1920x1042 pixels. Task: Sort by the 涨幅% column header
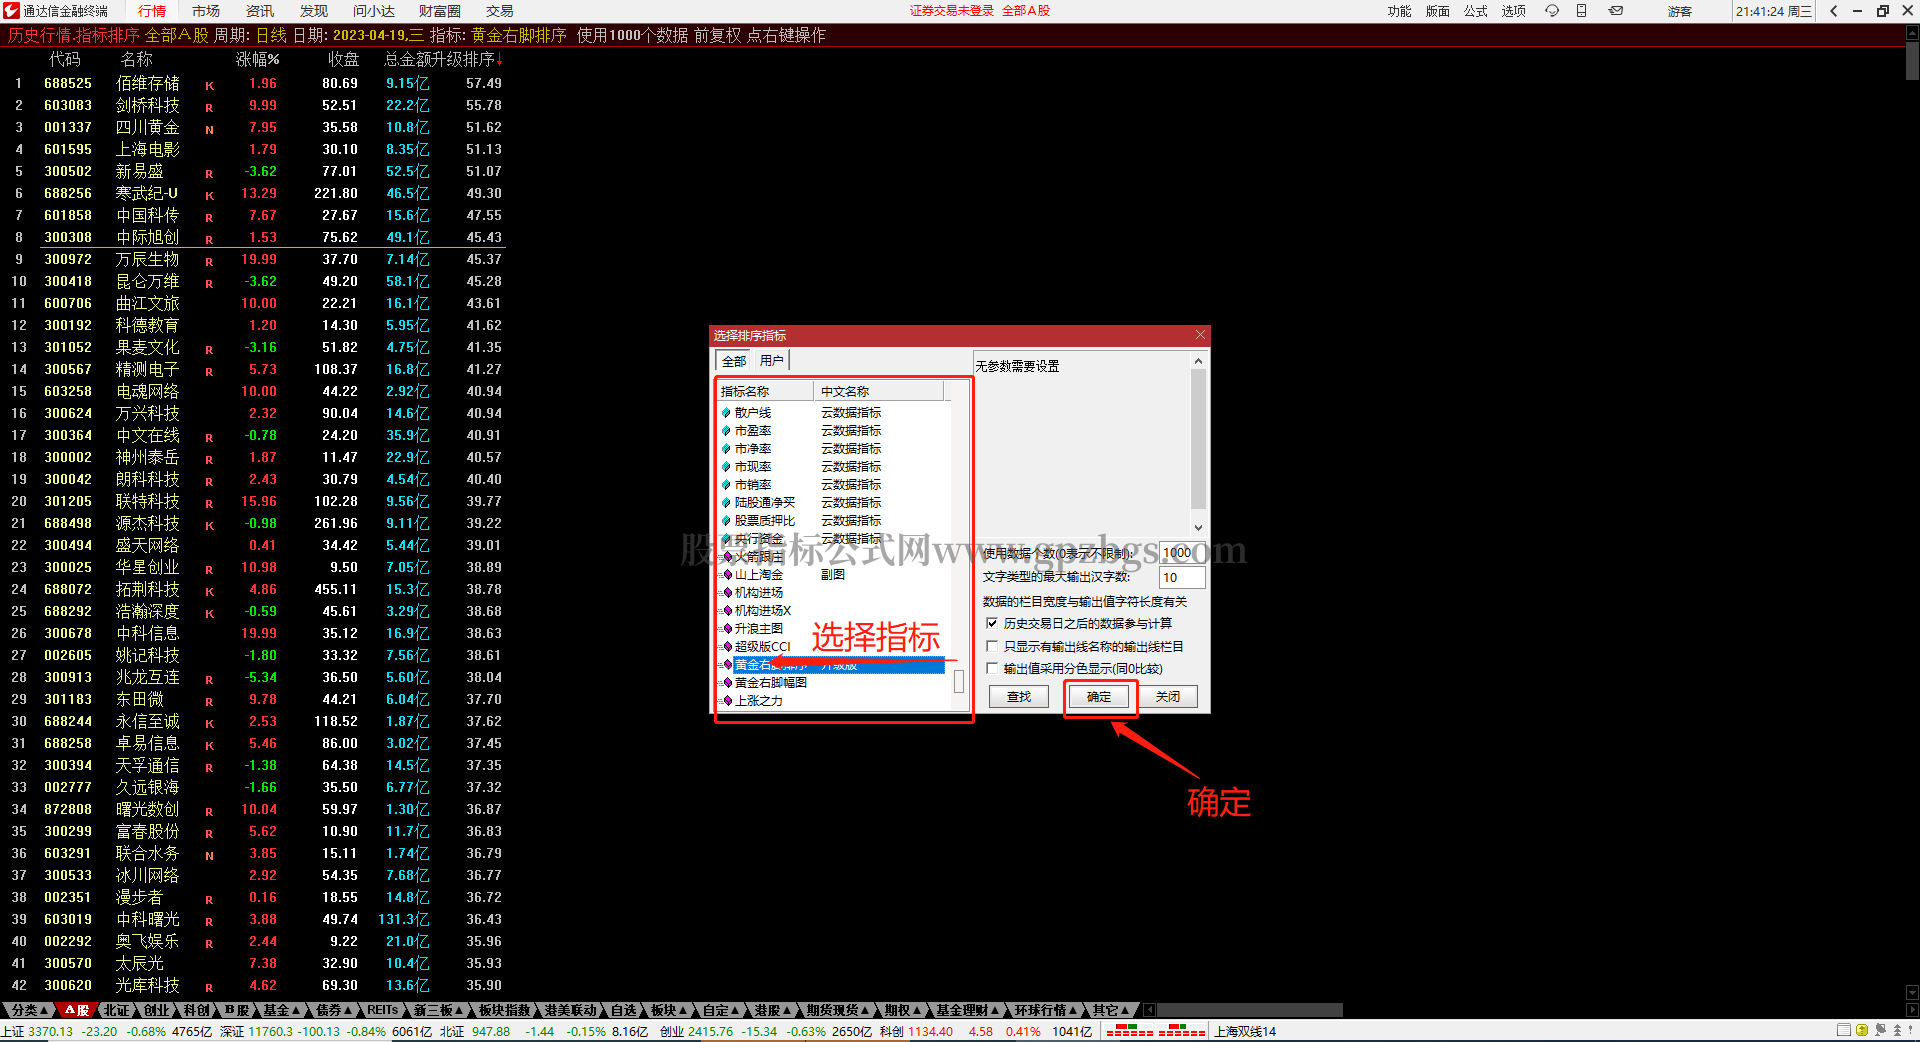coord(258,60)
